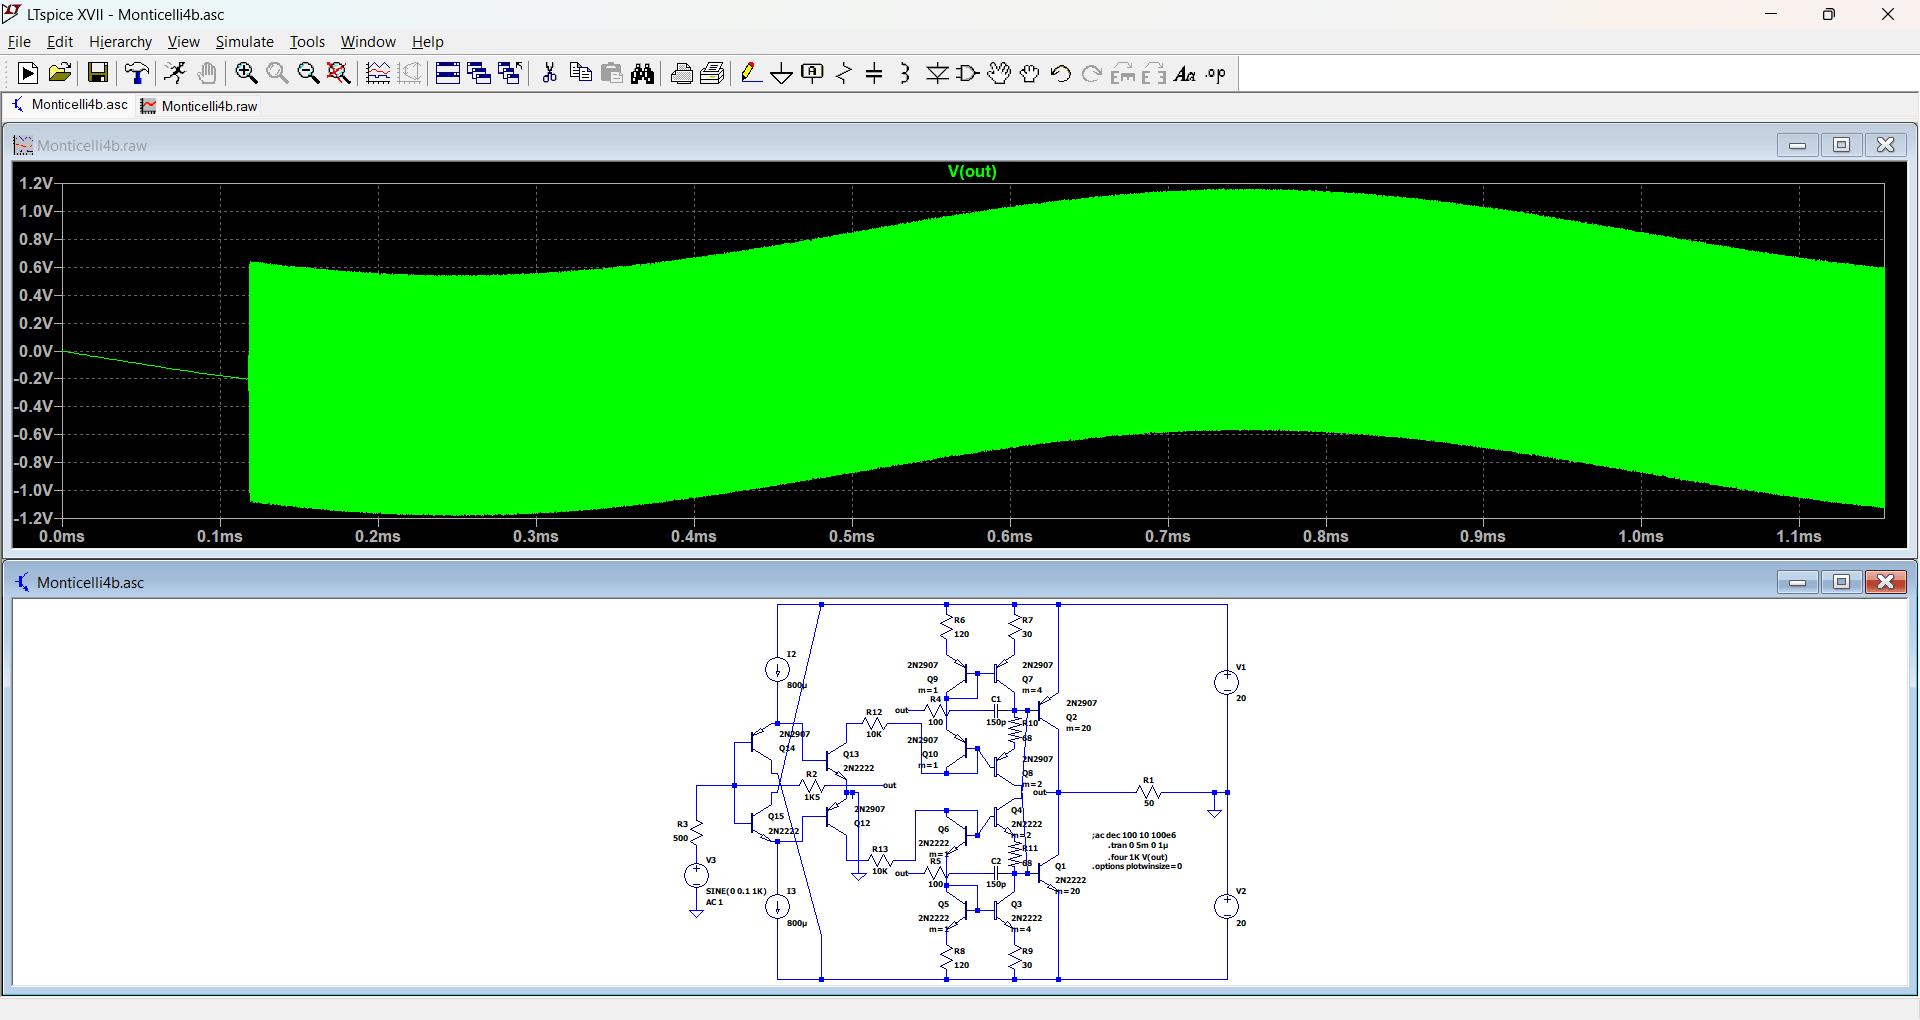Switch to the Monticelli4b.asc tab
1920x1020 pixels.
(70, 105)
